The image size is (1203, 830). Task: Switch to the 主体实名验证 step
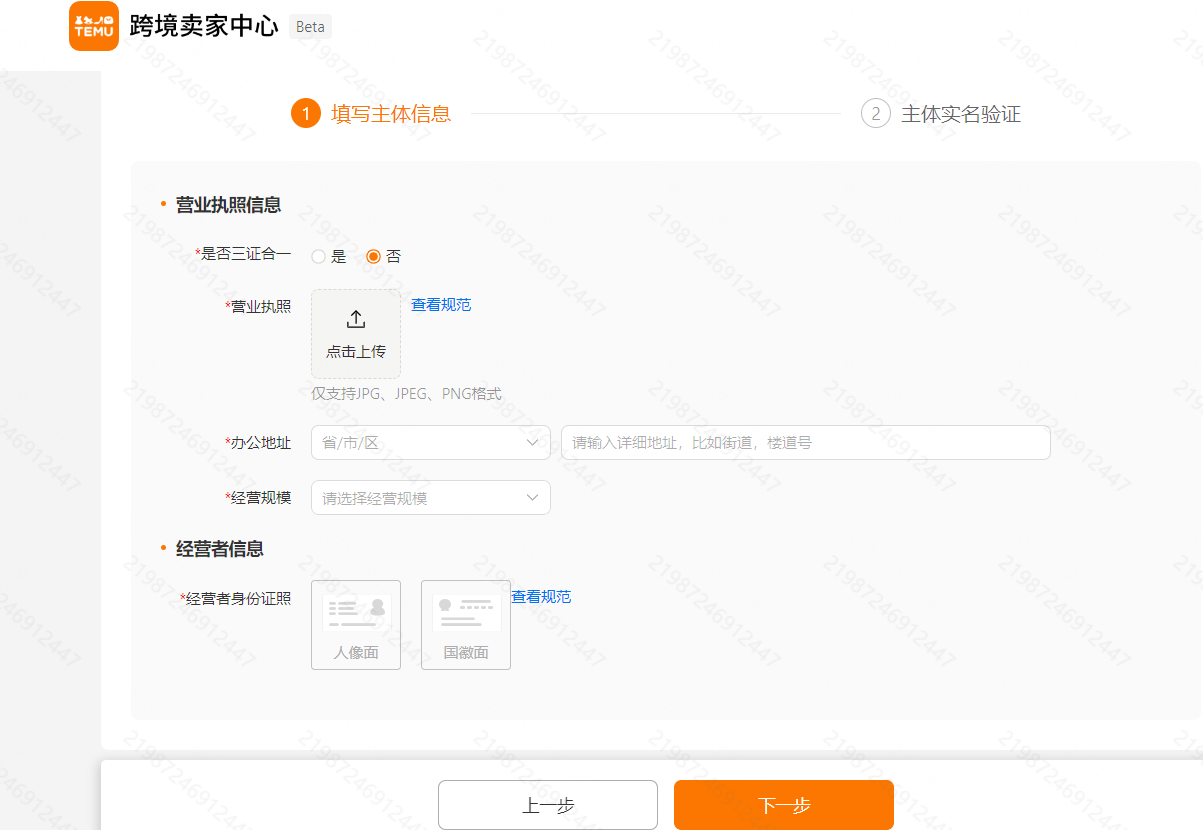(960, 114)
